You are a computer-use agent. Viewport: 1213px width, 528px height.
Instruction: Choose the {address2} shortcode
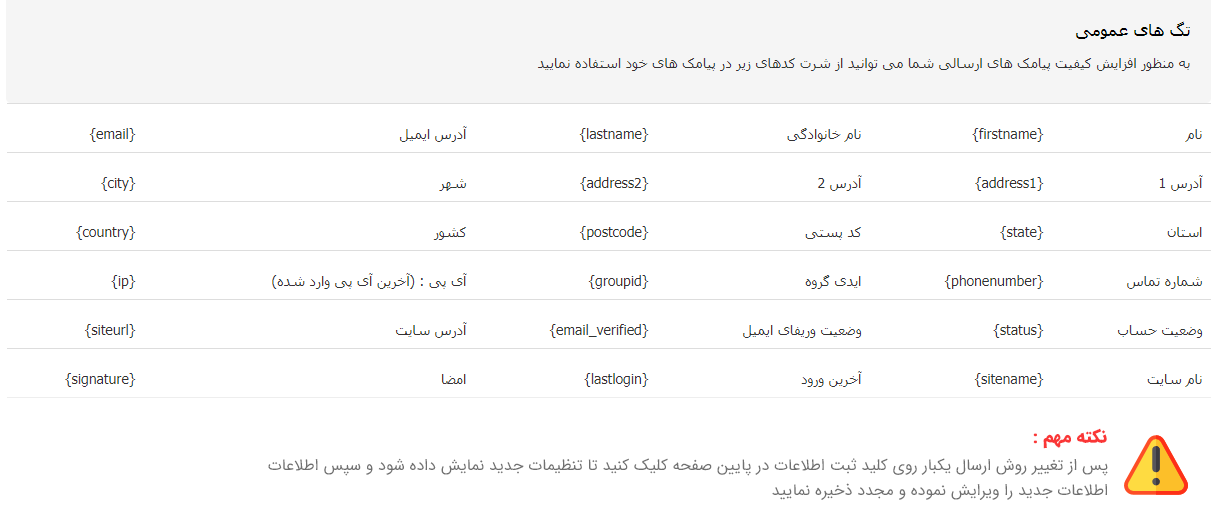click(614, 183)
